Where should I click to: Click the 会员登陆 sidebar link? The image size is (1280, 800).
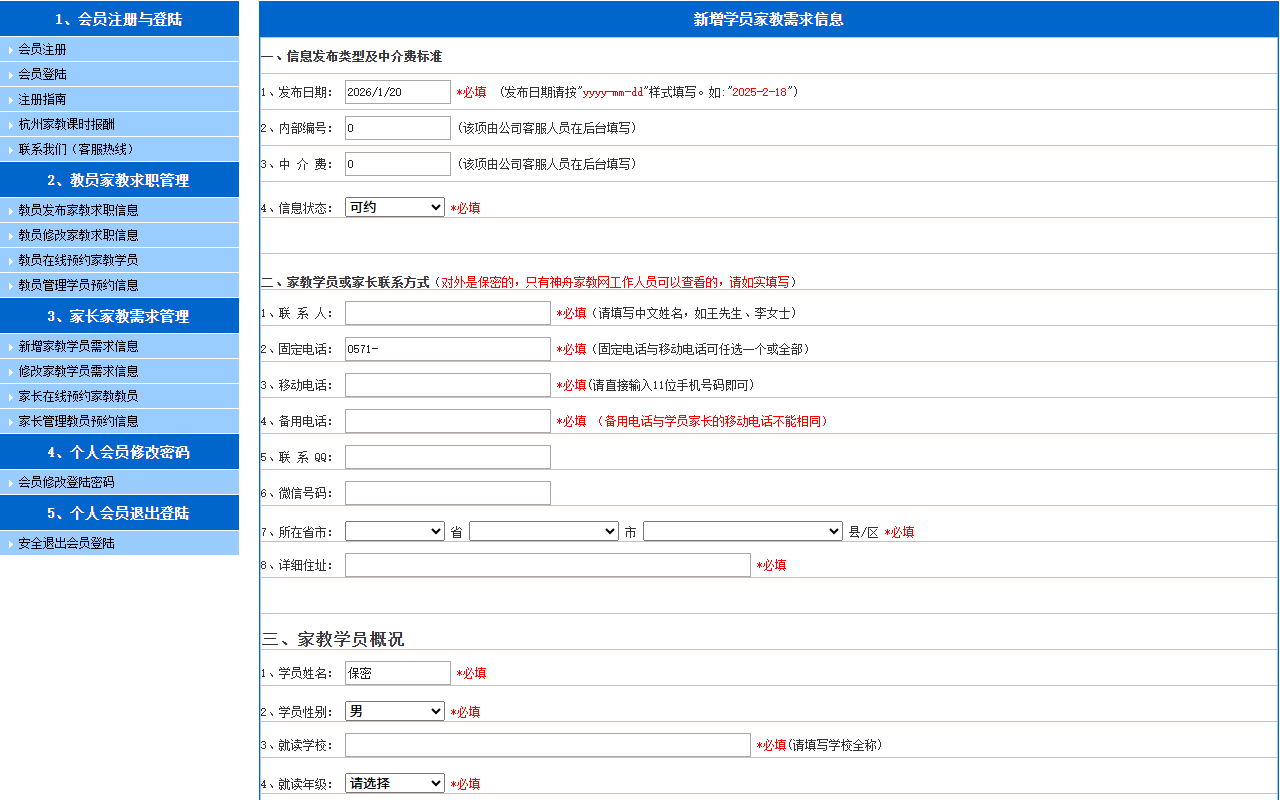tap(42, 74)
